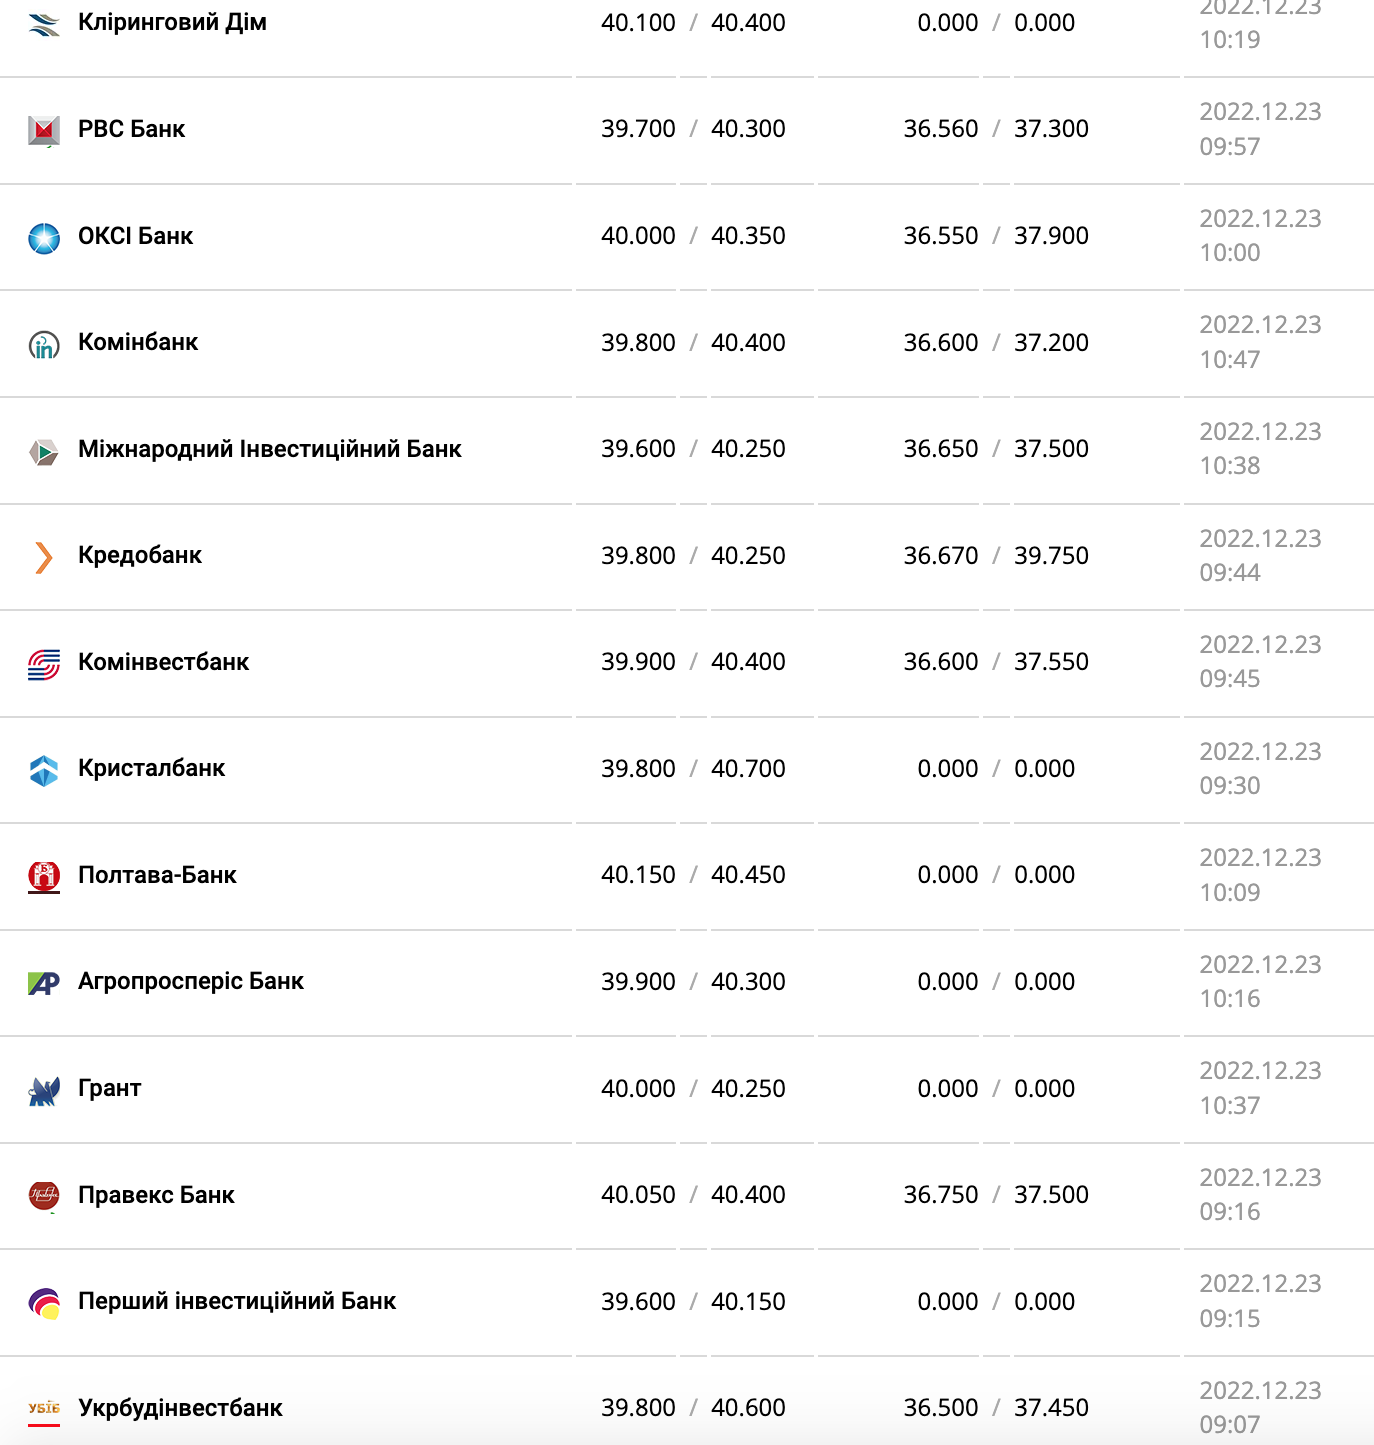
Task: Click the Грант bank logo icon
Action: (x=44, y=1090)
